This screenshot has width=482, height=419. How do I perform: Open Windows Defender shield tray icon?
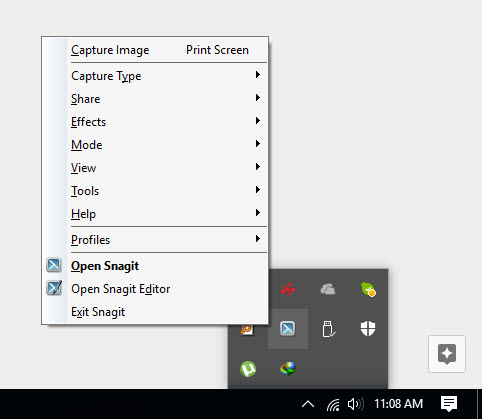(x=368, y=329)
